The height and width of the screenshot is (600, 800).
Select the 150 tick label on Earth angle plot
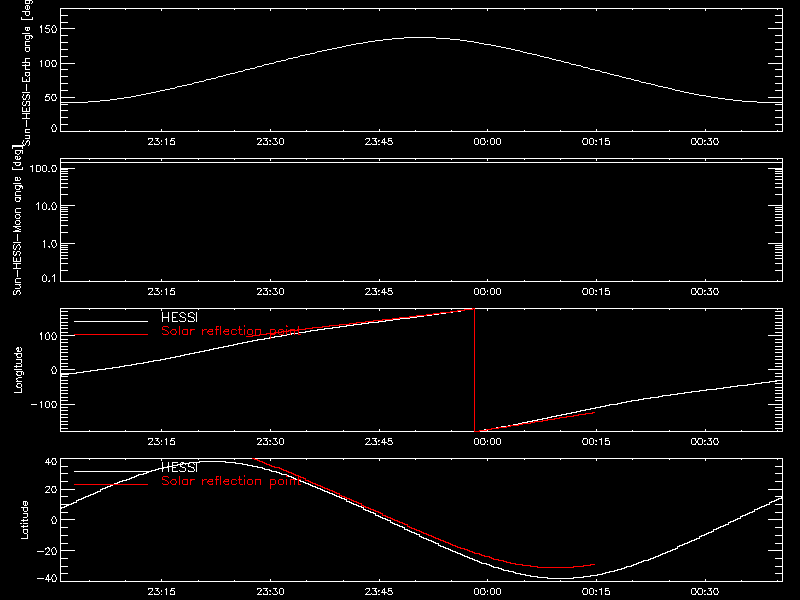pos(47,29)
